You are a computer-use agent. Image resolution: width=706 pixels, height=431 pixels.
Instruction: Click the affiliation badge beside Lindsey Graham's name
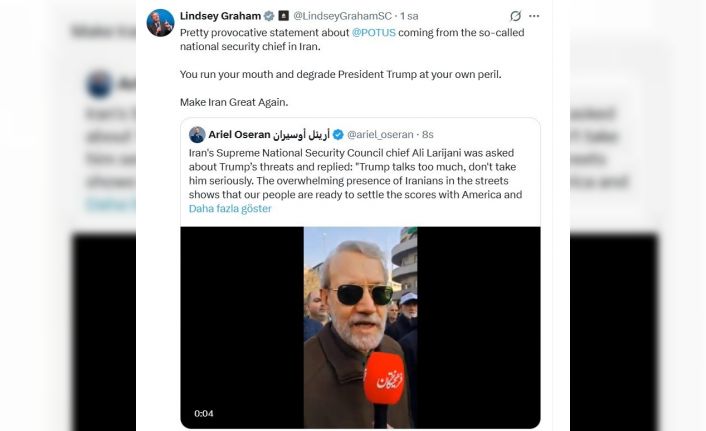(x=283, y=16)
